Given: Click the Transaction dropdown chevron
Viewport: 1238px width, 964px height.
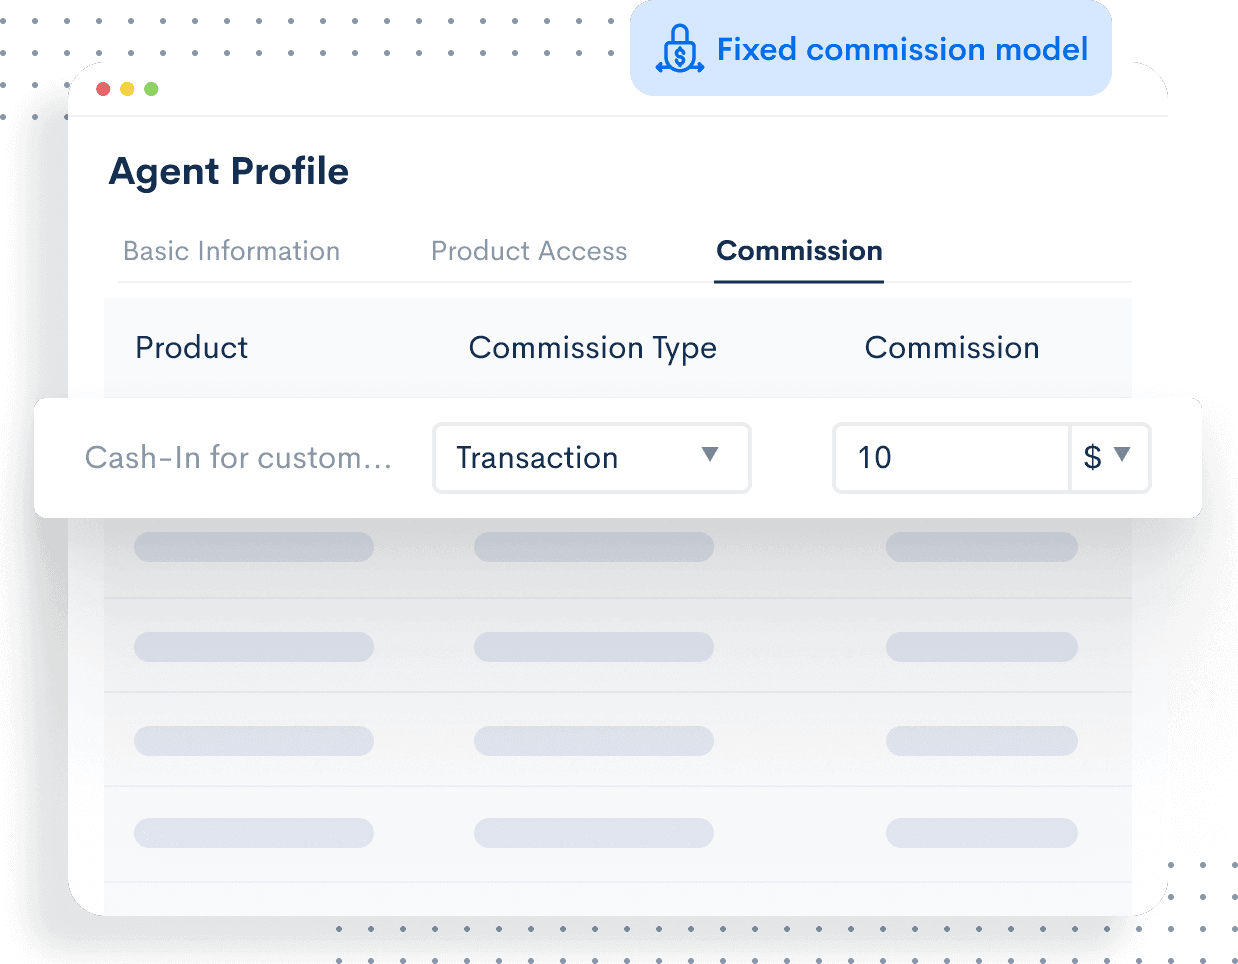Looking at the screenshot, I should (x=711, y=457).
